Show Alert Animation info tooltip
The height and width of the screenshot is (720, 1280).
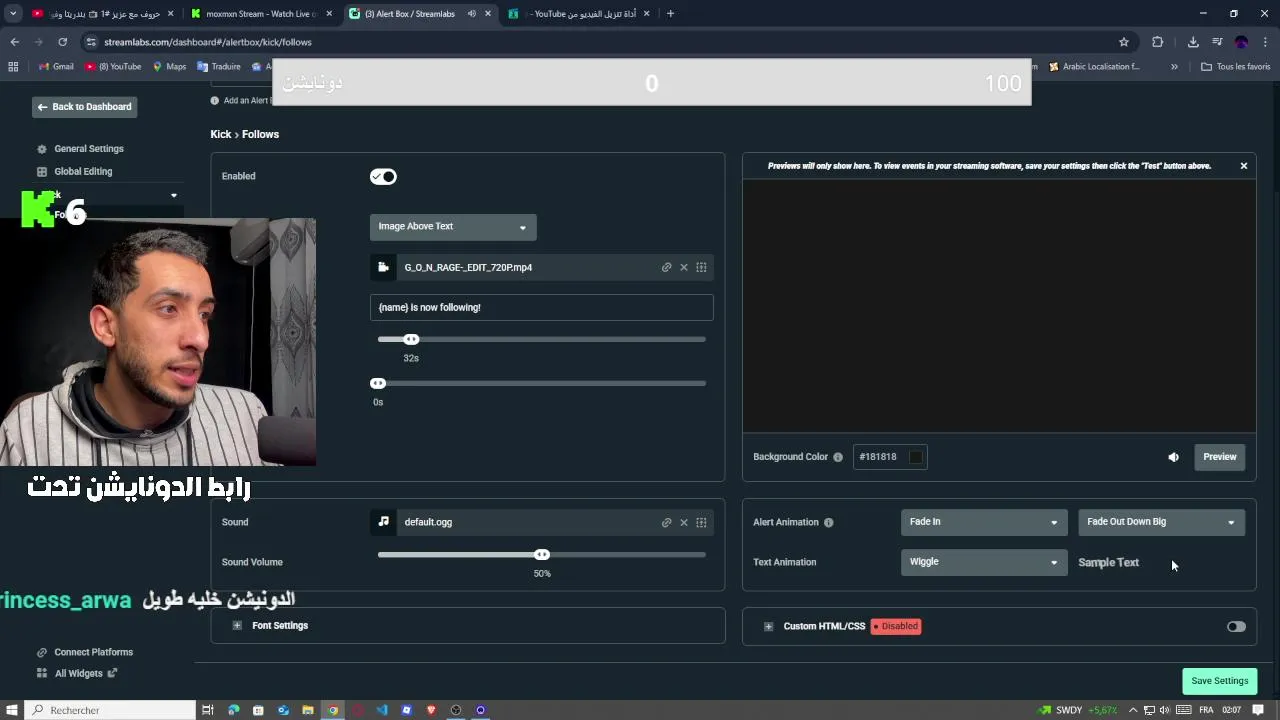828,522
